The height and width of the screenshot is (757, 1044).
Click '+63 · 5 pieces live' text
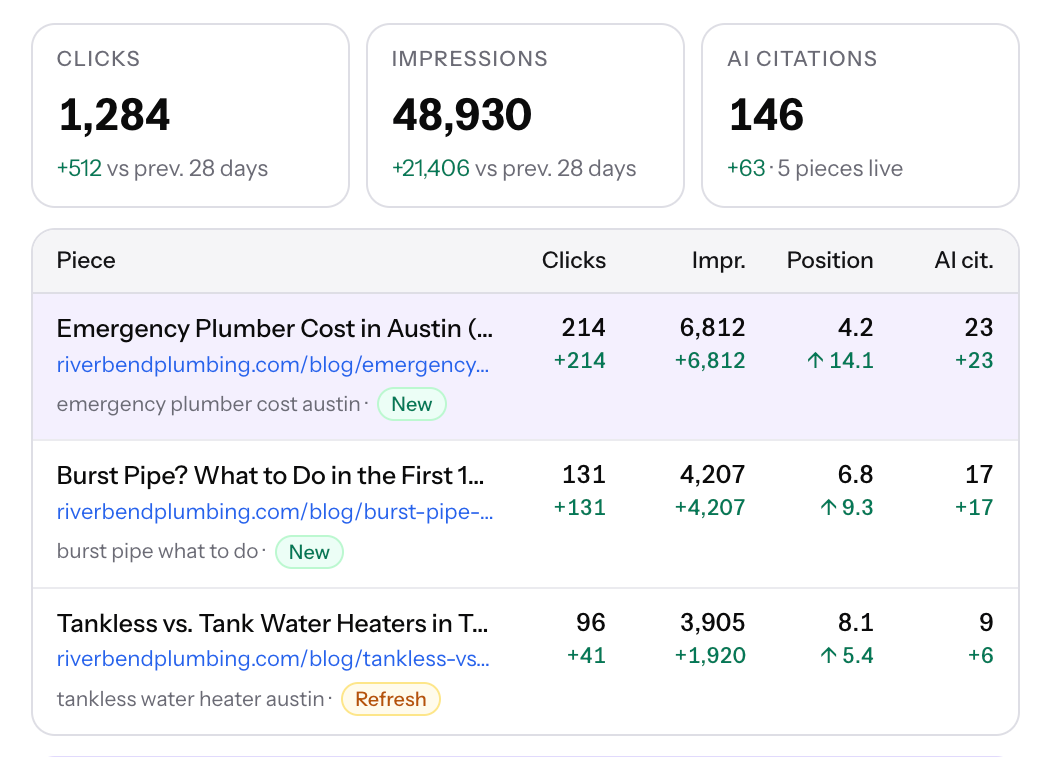point(815,168)
